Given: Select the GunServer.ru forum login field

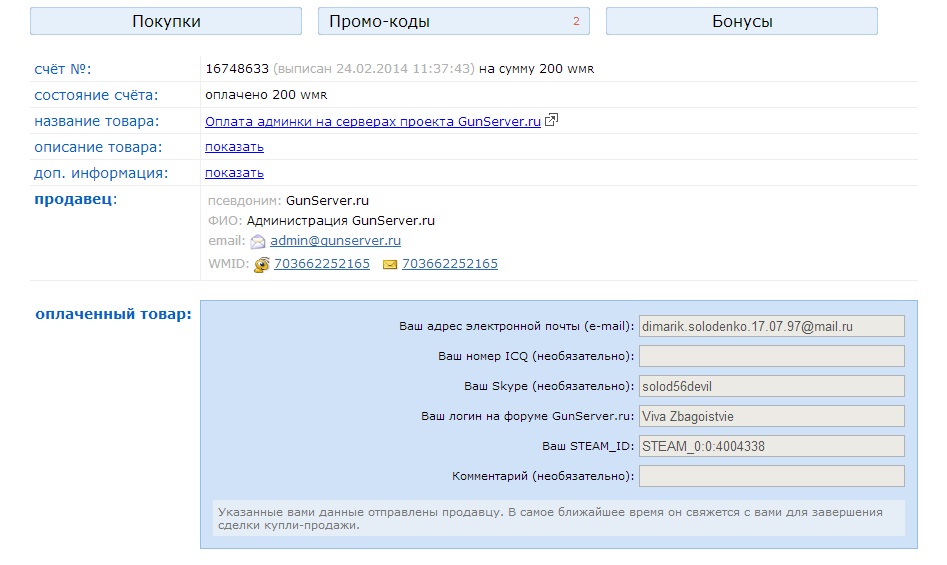Looking at the screenshot, I should click(771, 416).
